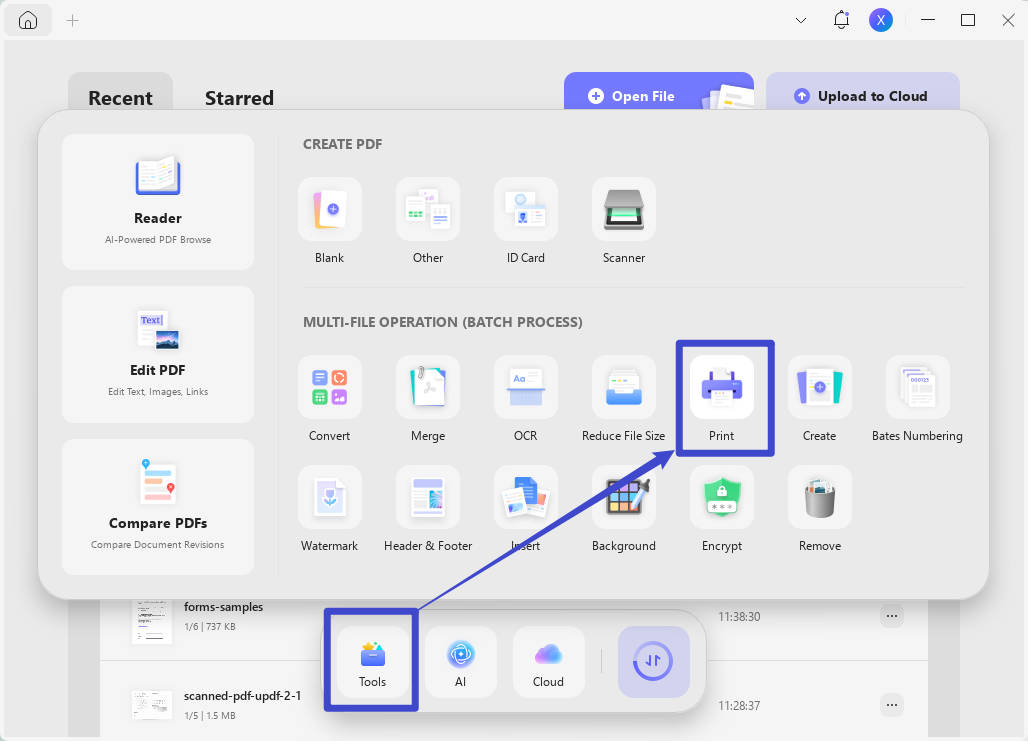Open the Bates Numbering tool

point(918,387)
